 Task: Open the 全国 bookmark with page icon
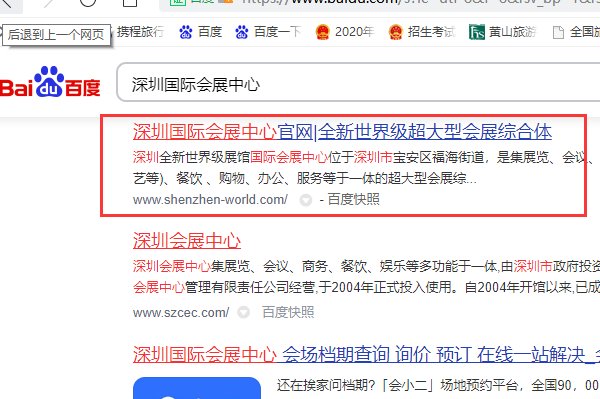click(x=576, y=32)
